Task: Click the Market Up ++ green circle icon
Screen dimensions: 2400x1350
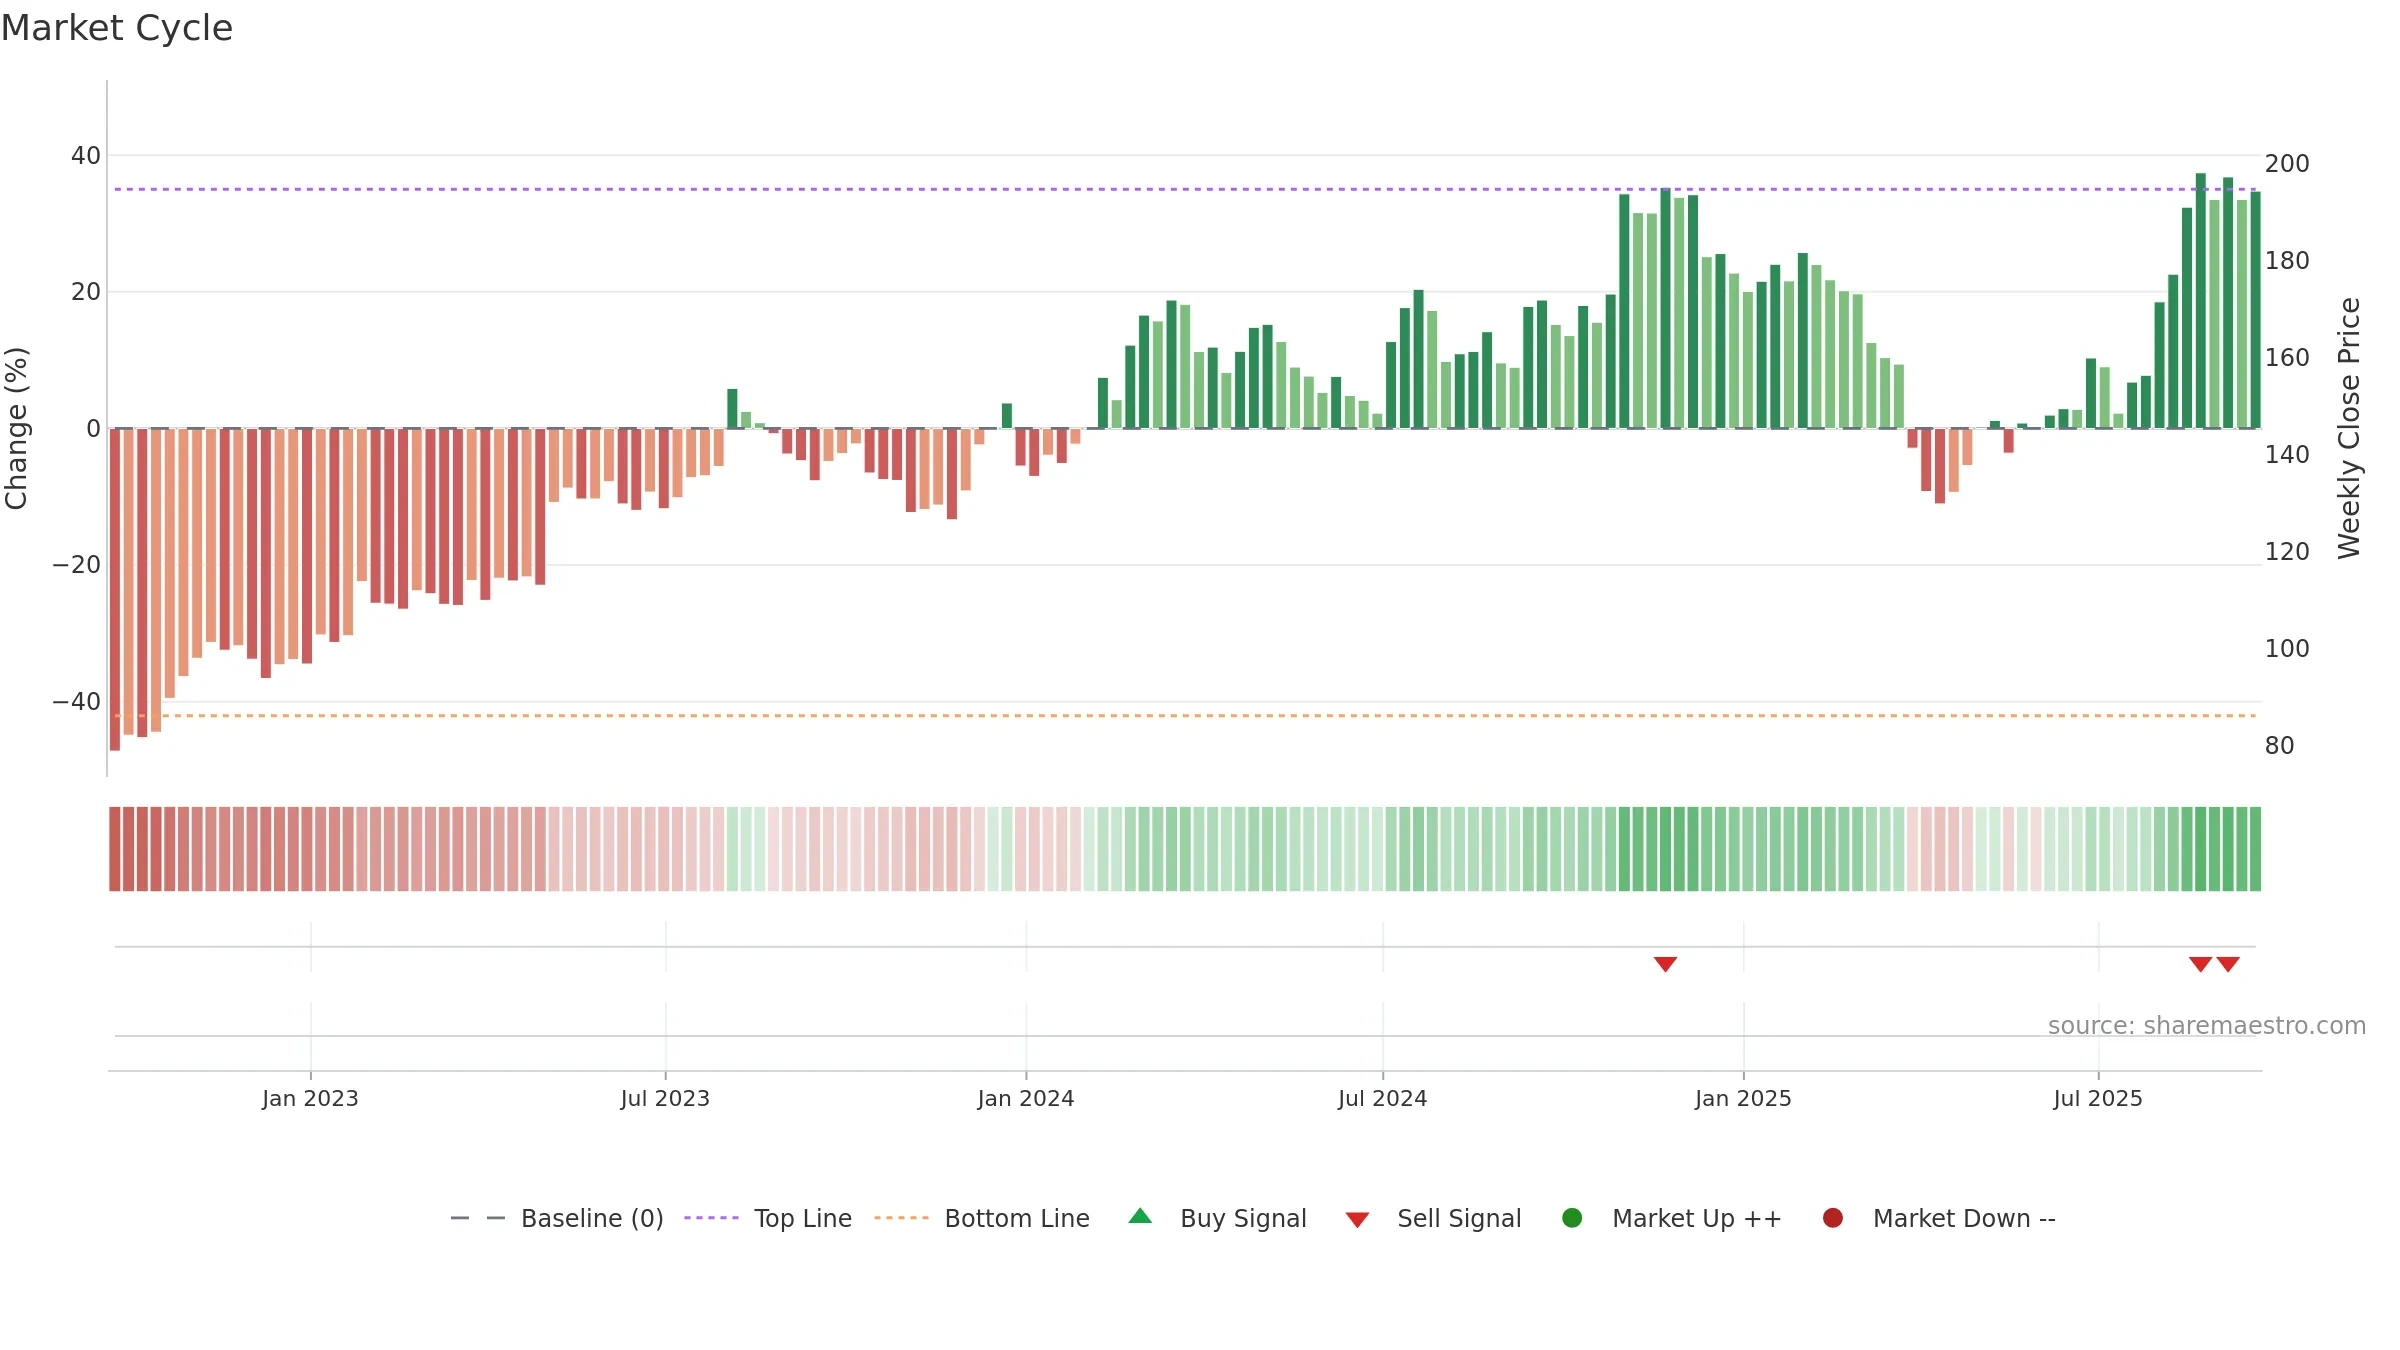Action: tap(1572, 1218)
